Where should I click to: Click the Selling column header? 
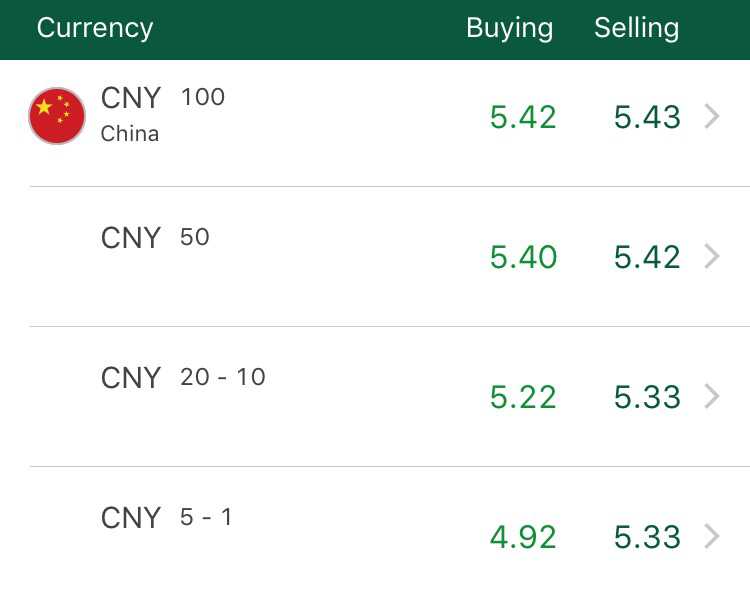pyautogui.click(x=636, y=28)
